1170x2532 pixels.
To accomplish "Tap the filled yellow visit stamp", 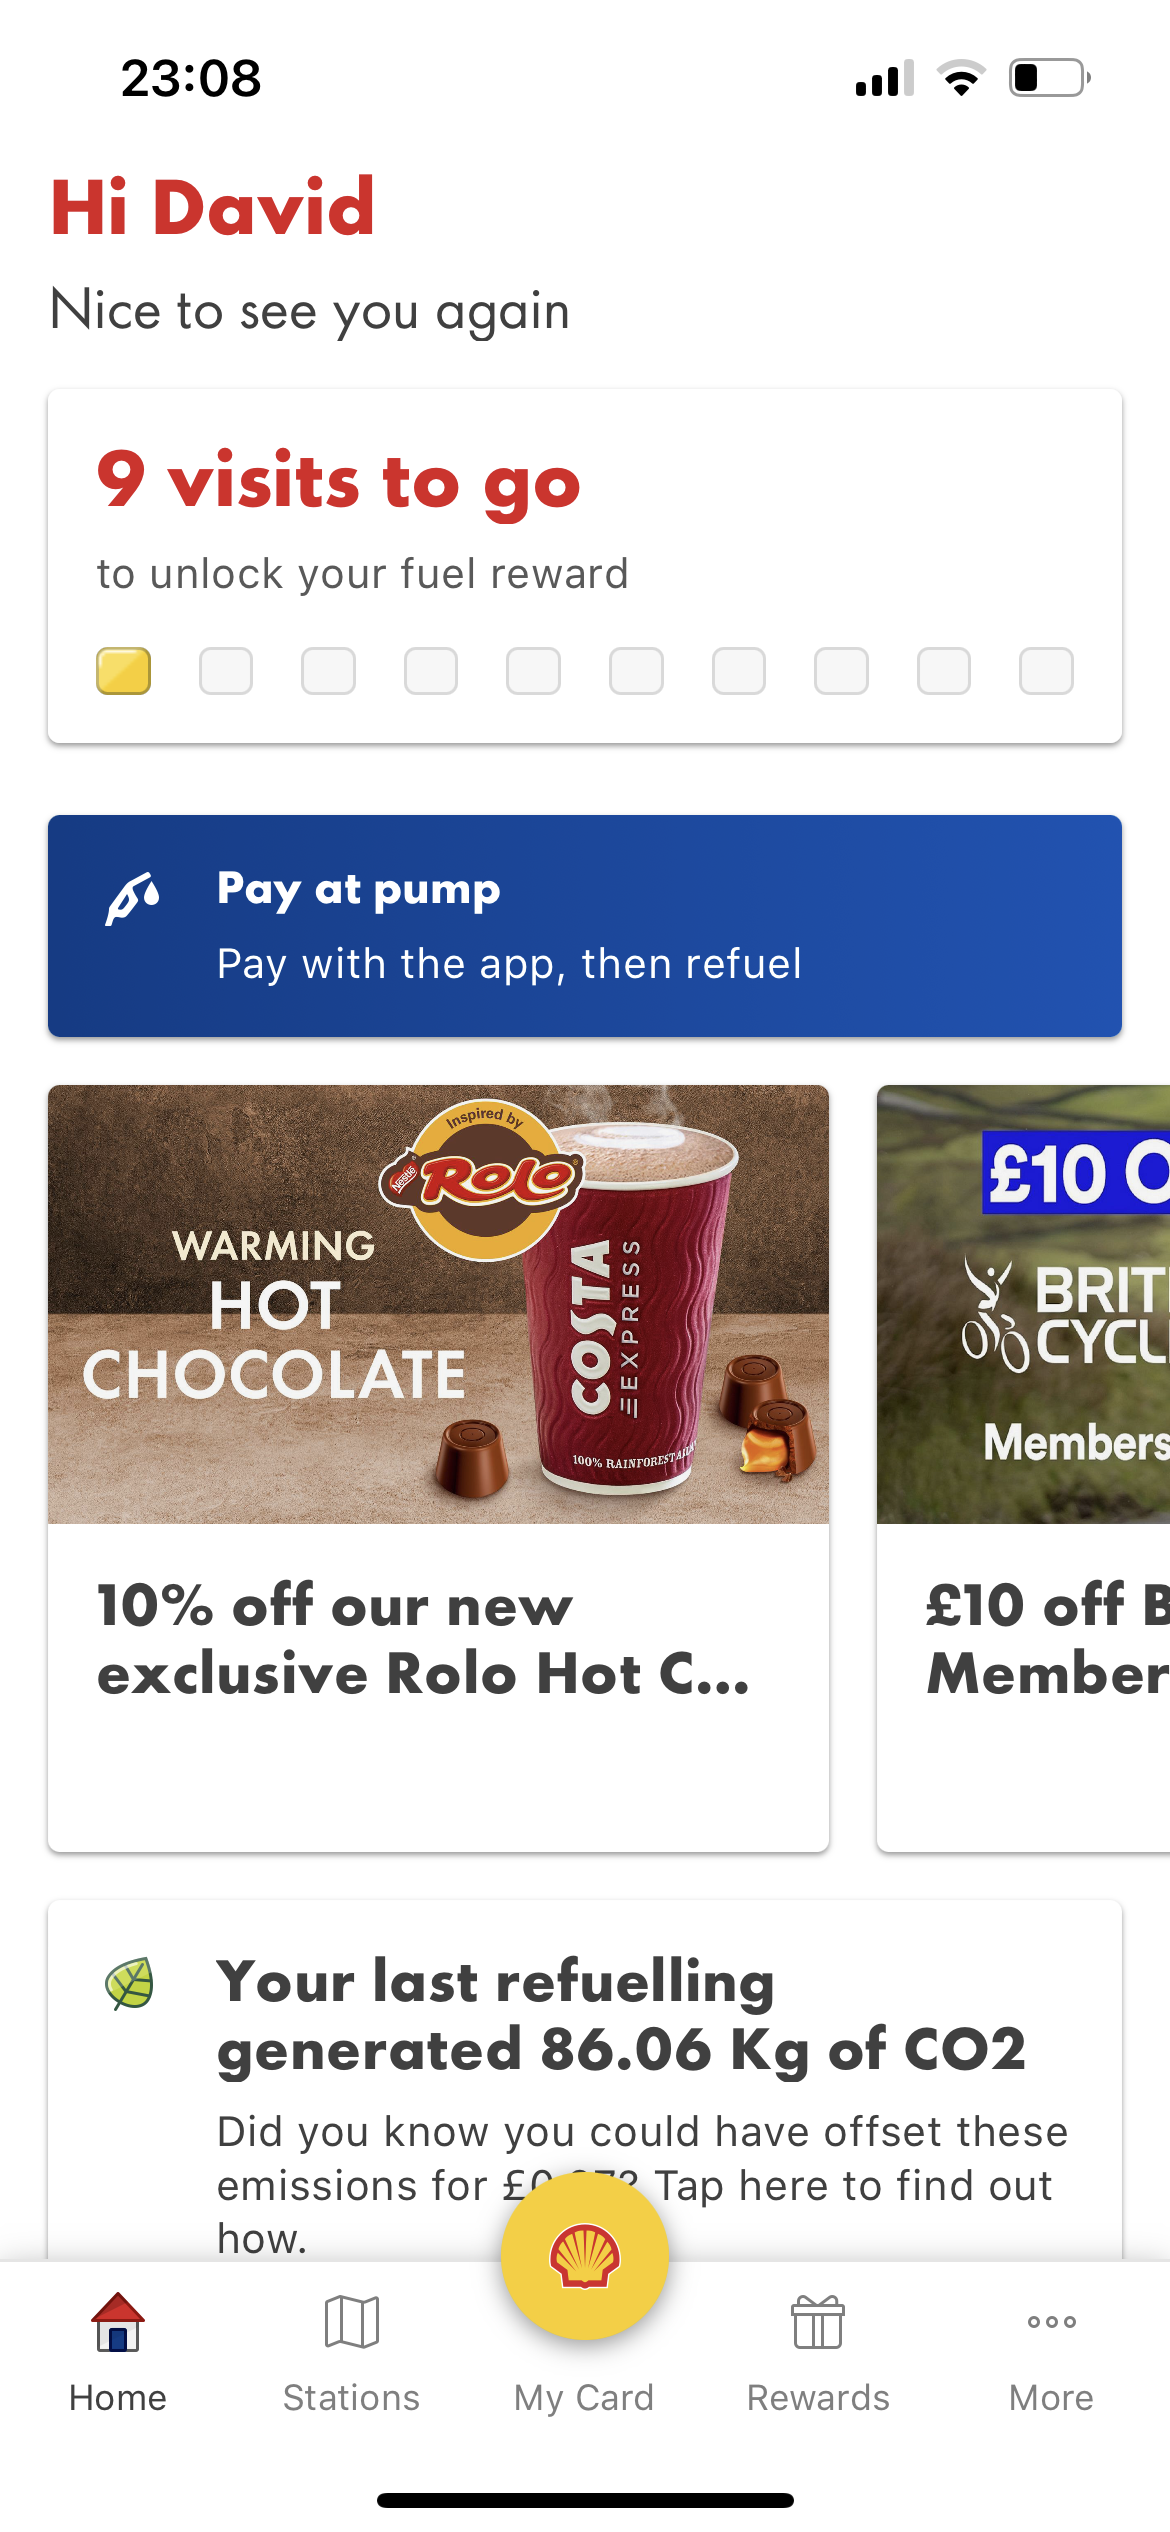I will [124, 671].
